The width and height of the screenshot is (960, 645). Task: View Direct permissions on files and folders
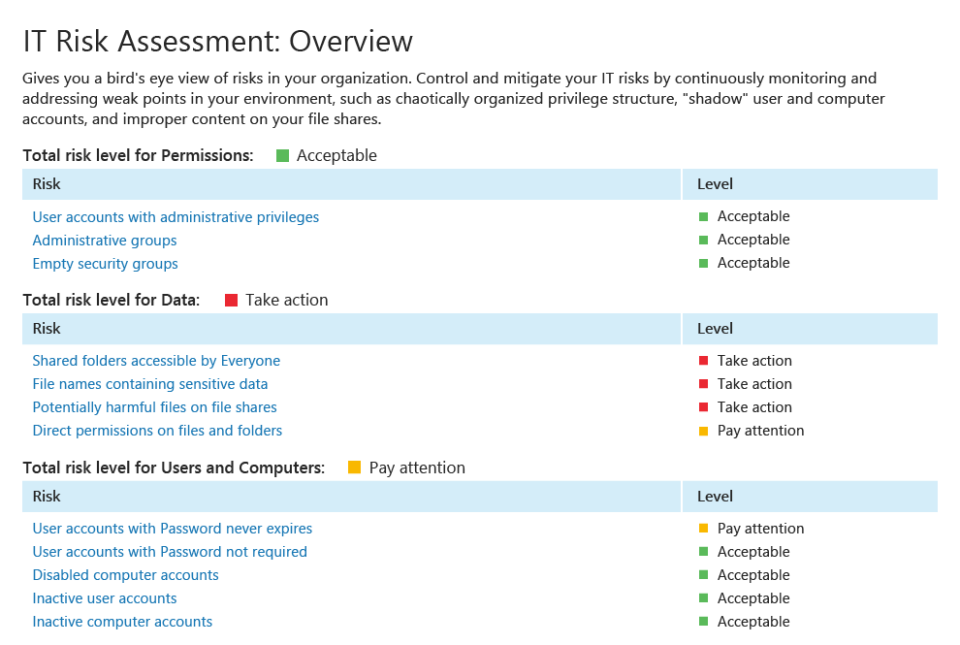click(x=157, y=430)
